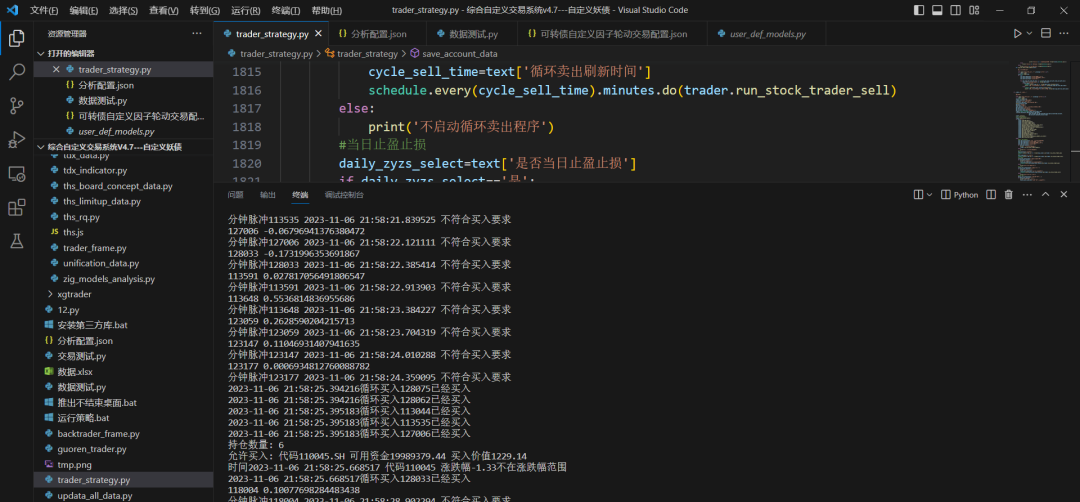
Task: Open launch profile split terminal icon
Action: [917, 195]
